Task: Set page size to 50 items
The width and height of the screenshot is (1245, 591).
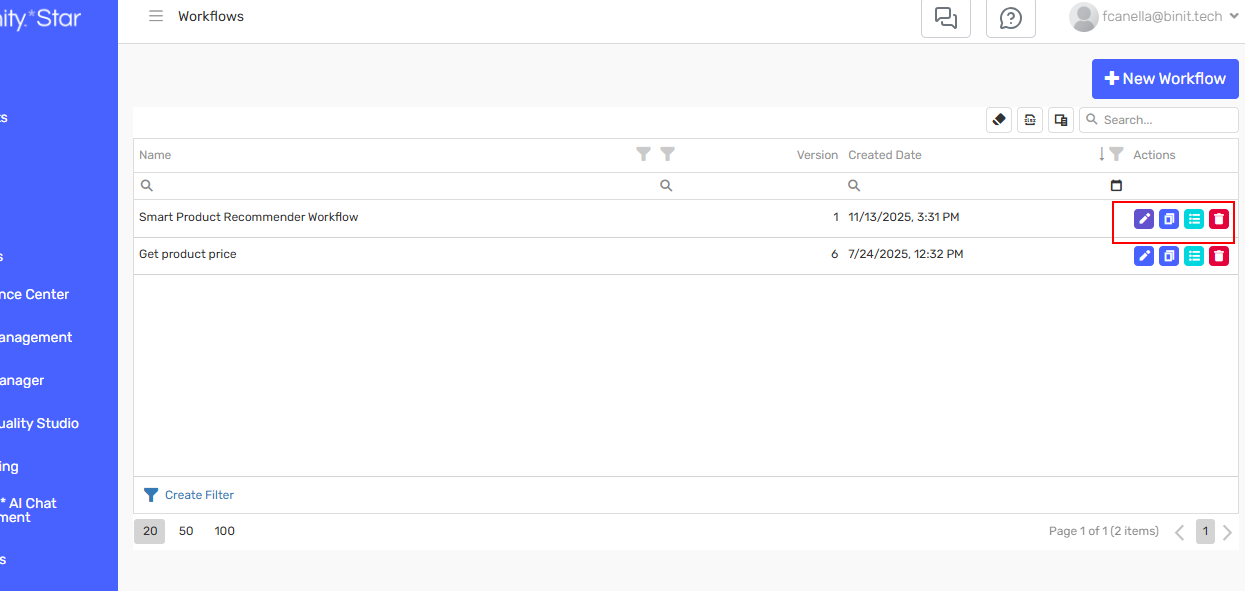Action: (186, 531)
